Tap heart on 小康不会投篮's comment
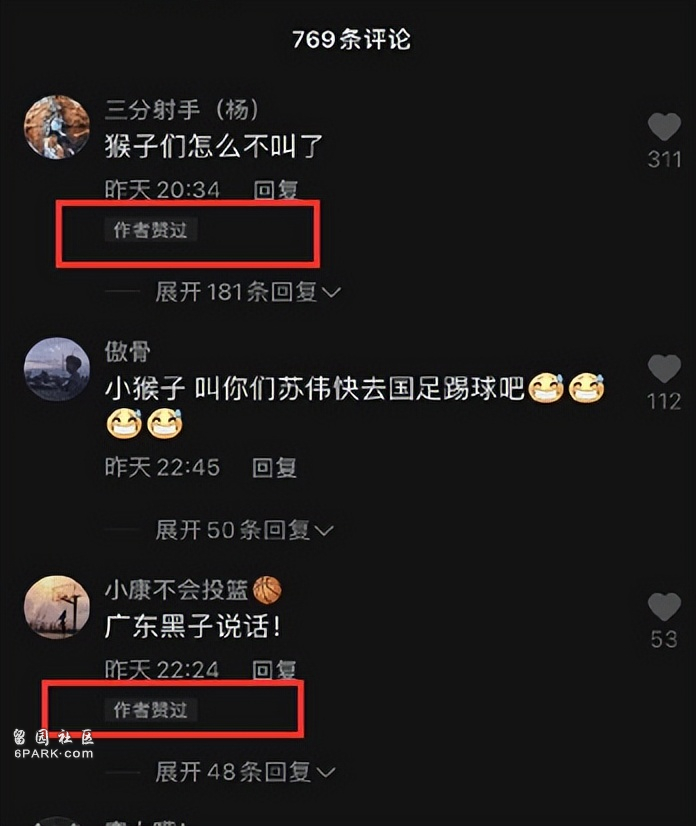The height and width of the screenshot is (826, 696). pyautogui.click(x=664, y=606)
